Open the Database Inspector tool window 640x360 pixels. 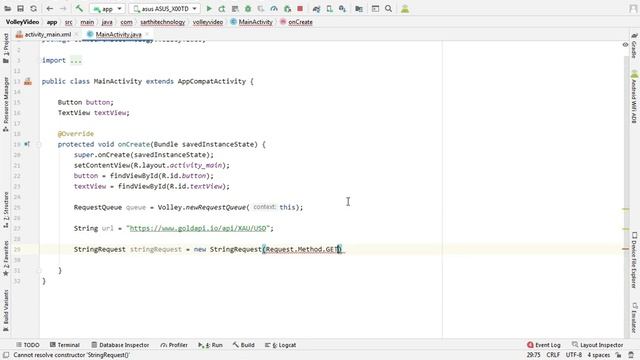(120, 345)
